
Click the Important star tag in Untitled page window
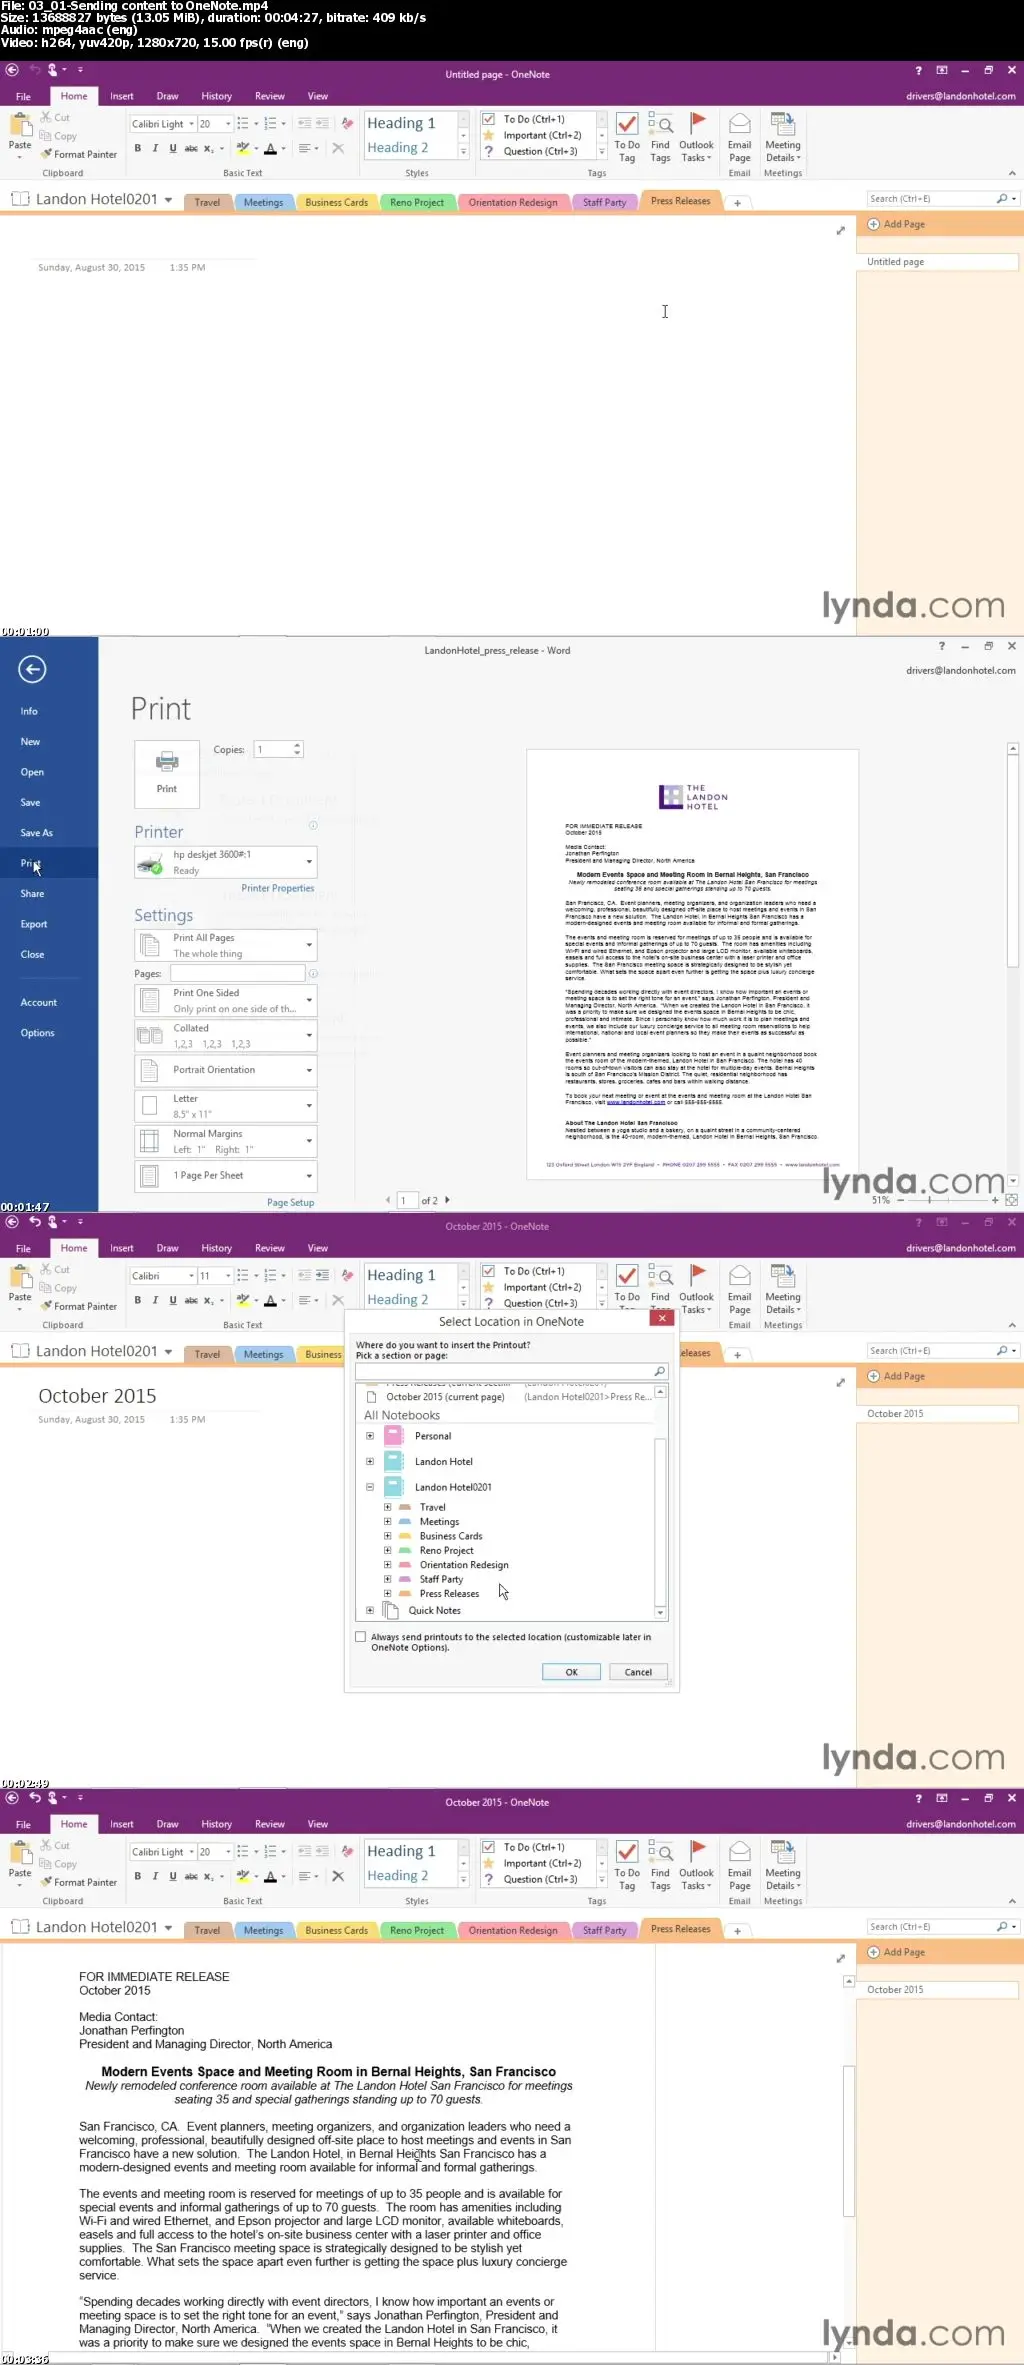point(542,136)
